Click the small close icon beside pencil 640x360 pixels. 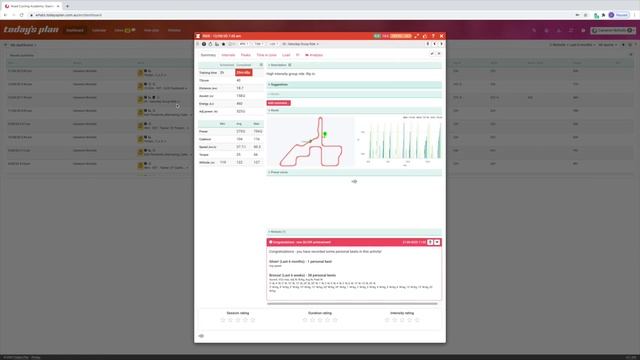[439, 53]
